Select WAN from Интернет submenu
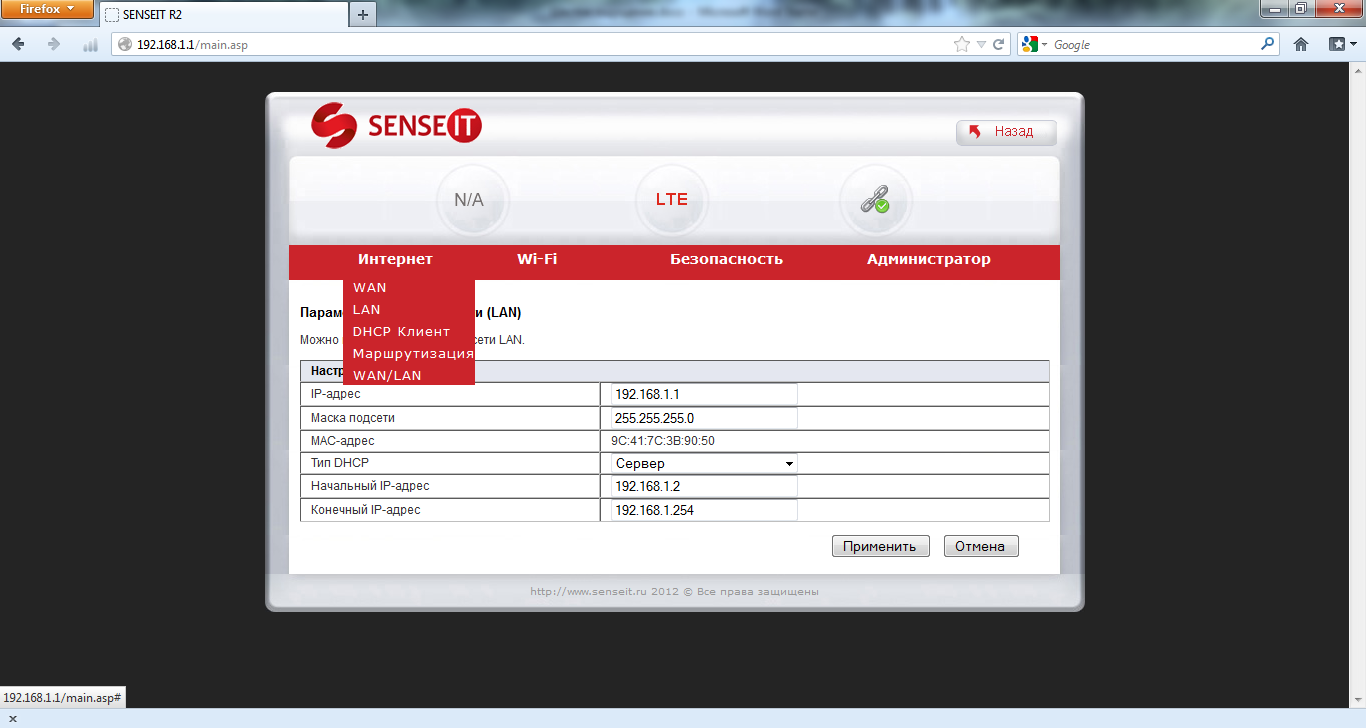The height and width of the screenshot is (728, 1366). tap(370, 288)
